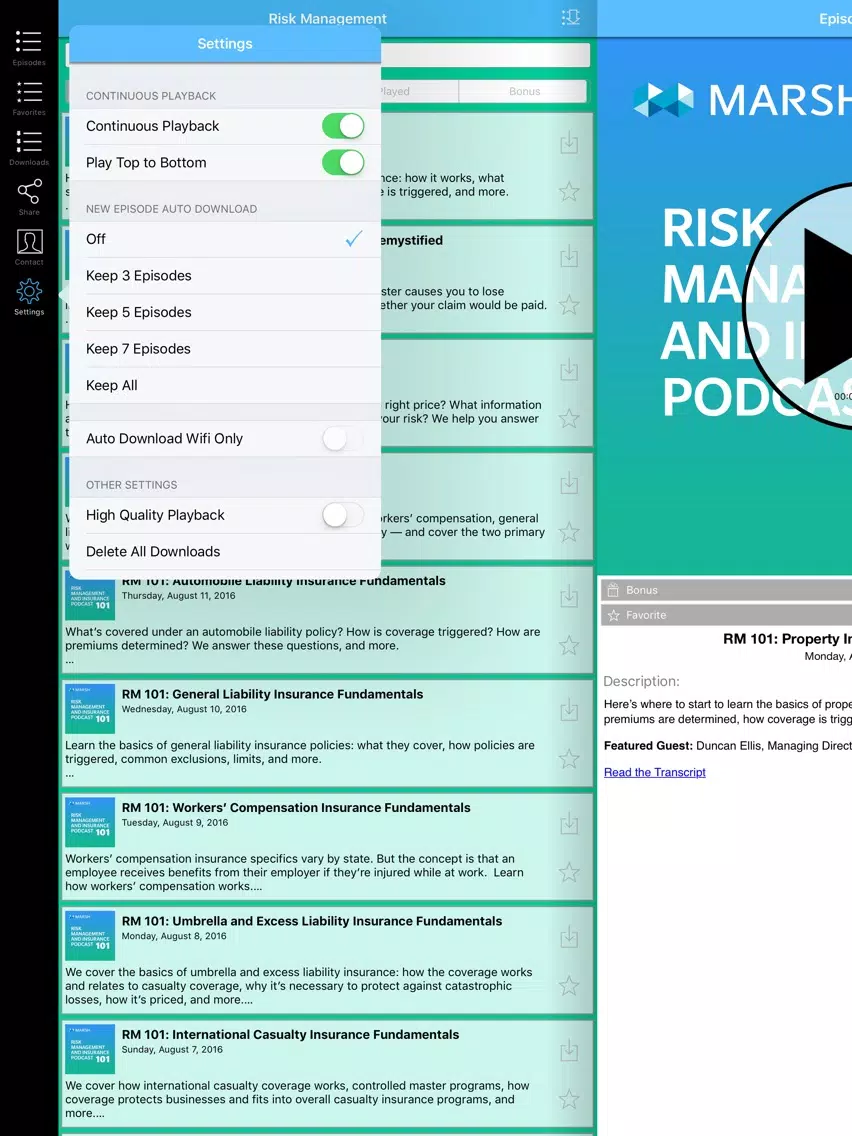Choose Keep 3 Episodes
The width and height of the screenshot is (852, 1136).
[x=225, y=275]
